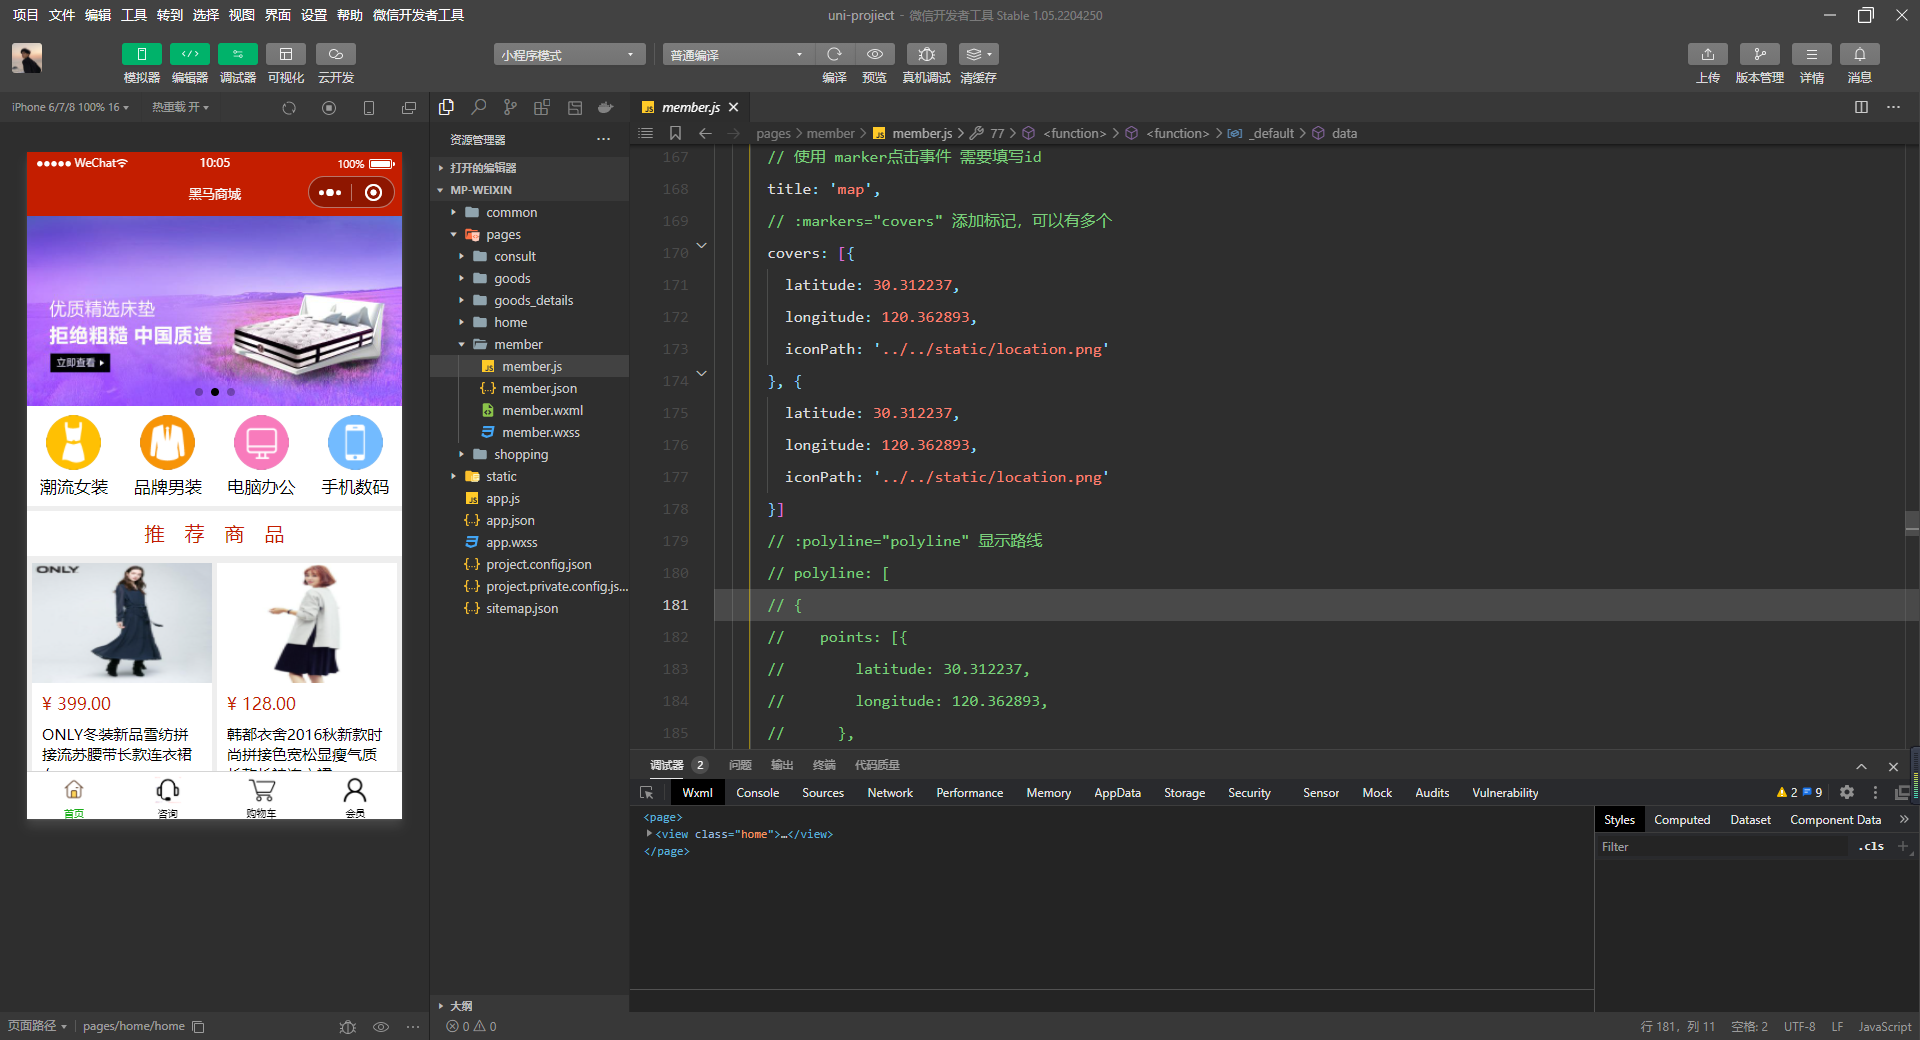
Task: Click the bookmark icon in breadcrumb bar
Action: tap(675, 133)
